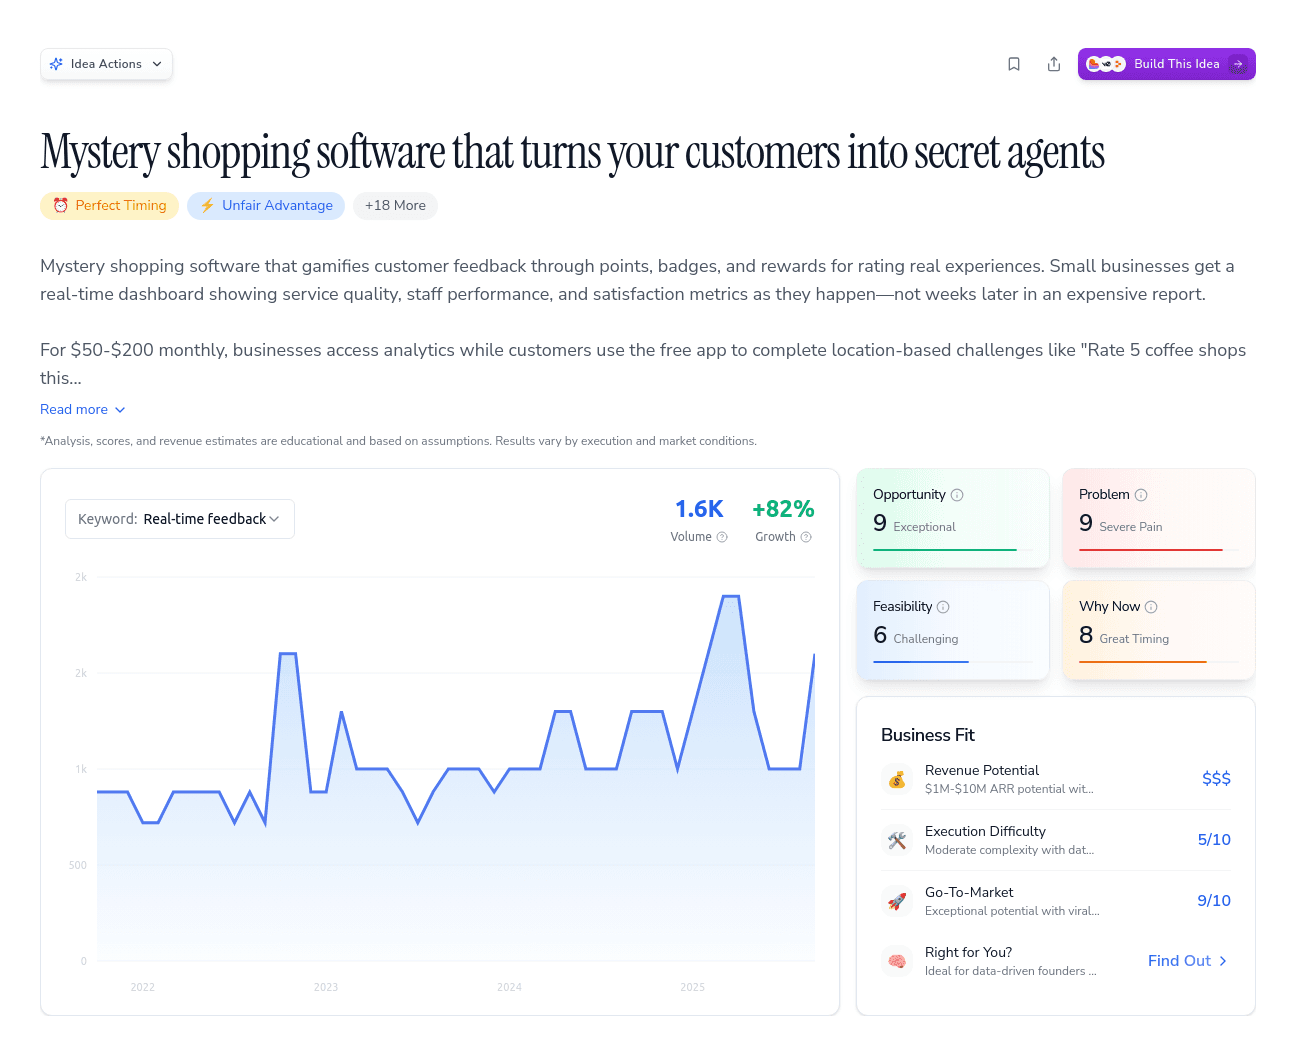Click the sparkle icon in Idea Actions
The height and width of the screenshot is (1056, 1296).
coord(57,63)
